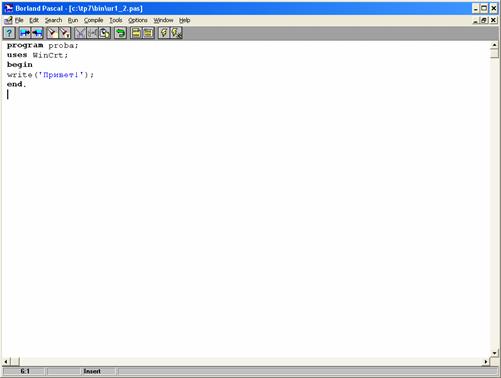Image resolution: width=501 pixels, height=378 pixels.
Task: Click the Run lightning bolt icon
Action: [164, 33]
